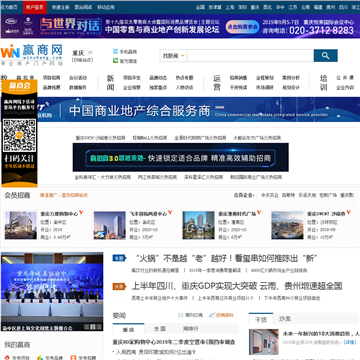This screenshot has width=360, height=360.
Task: Open 企业内训 under 培训 navigation
Action: point(345,87)
